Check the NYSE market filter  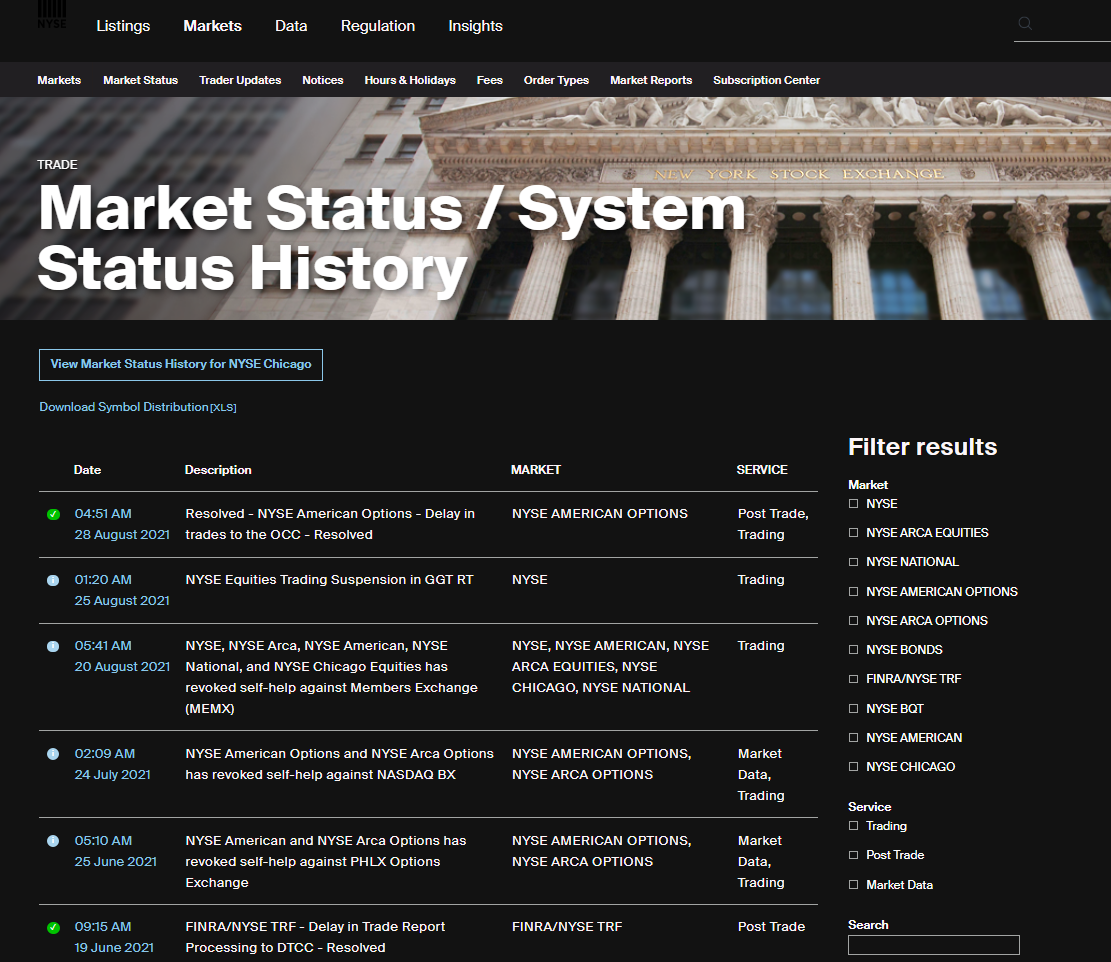[x=853, y=504]
